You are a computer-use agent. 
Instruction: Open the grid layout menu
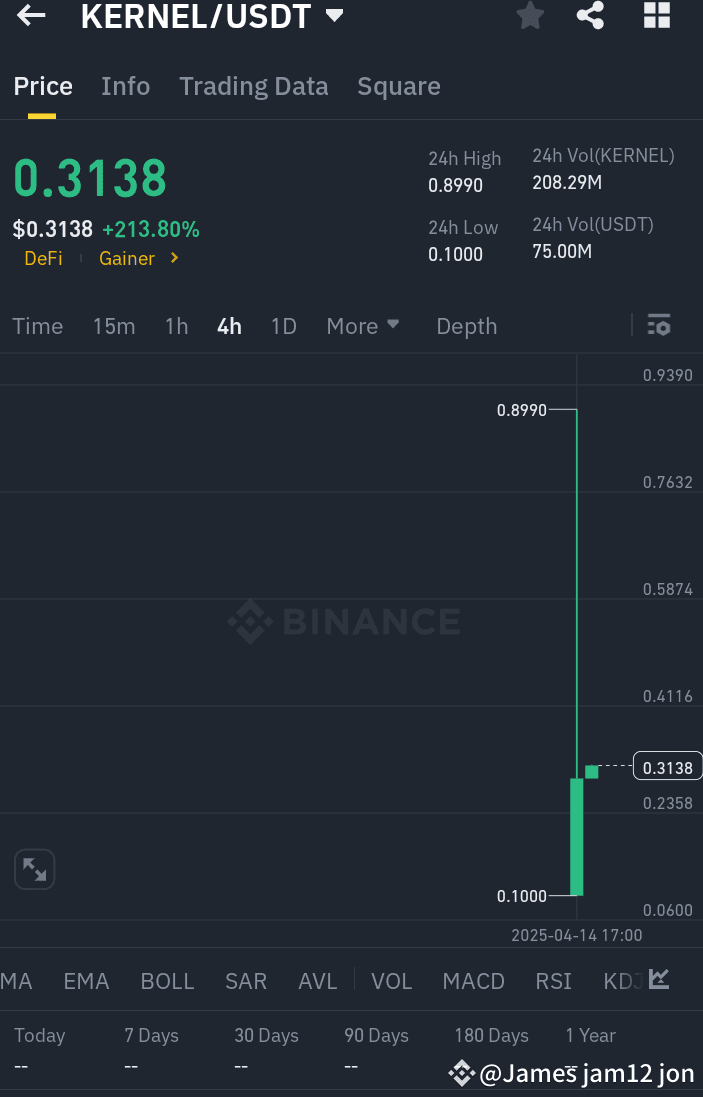[657, 16]
